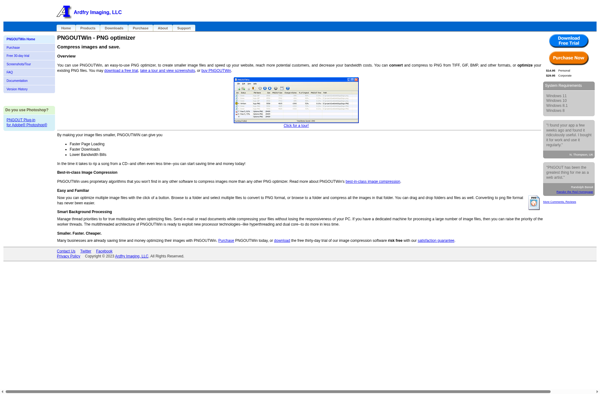Viewport: 600px width, 394px height.
Task: Click the PNG file icon beside the reviews link
Action: click(534, 202)
